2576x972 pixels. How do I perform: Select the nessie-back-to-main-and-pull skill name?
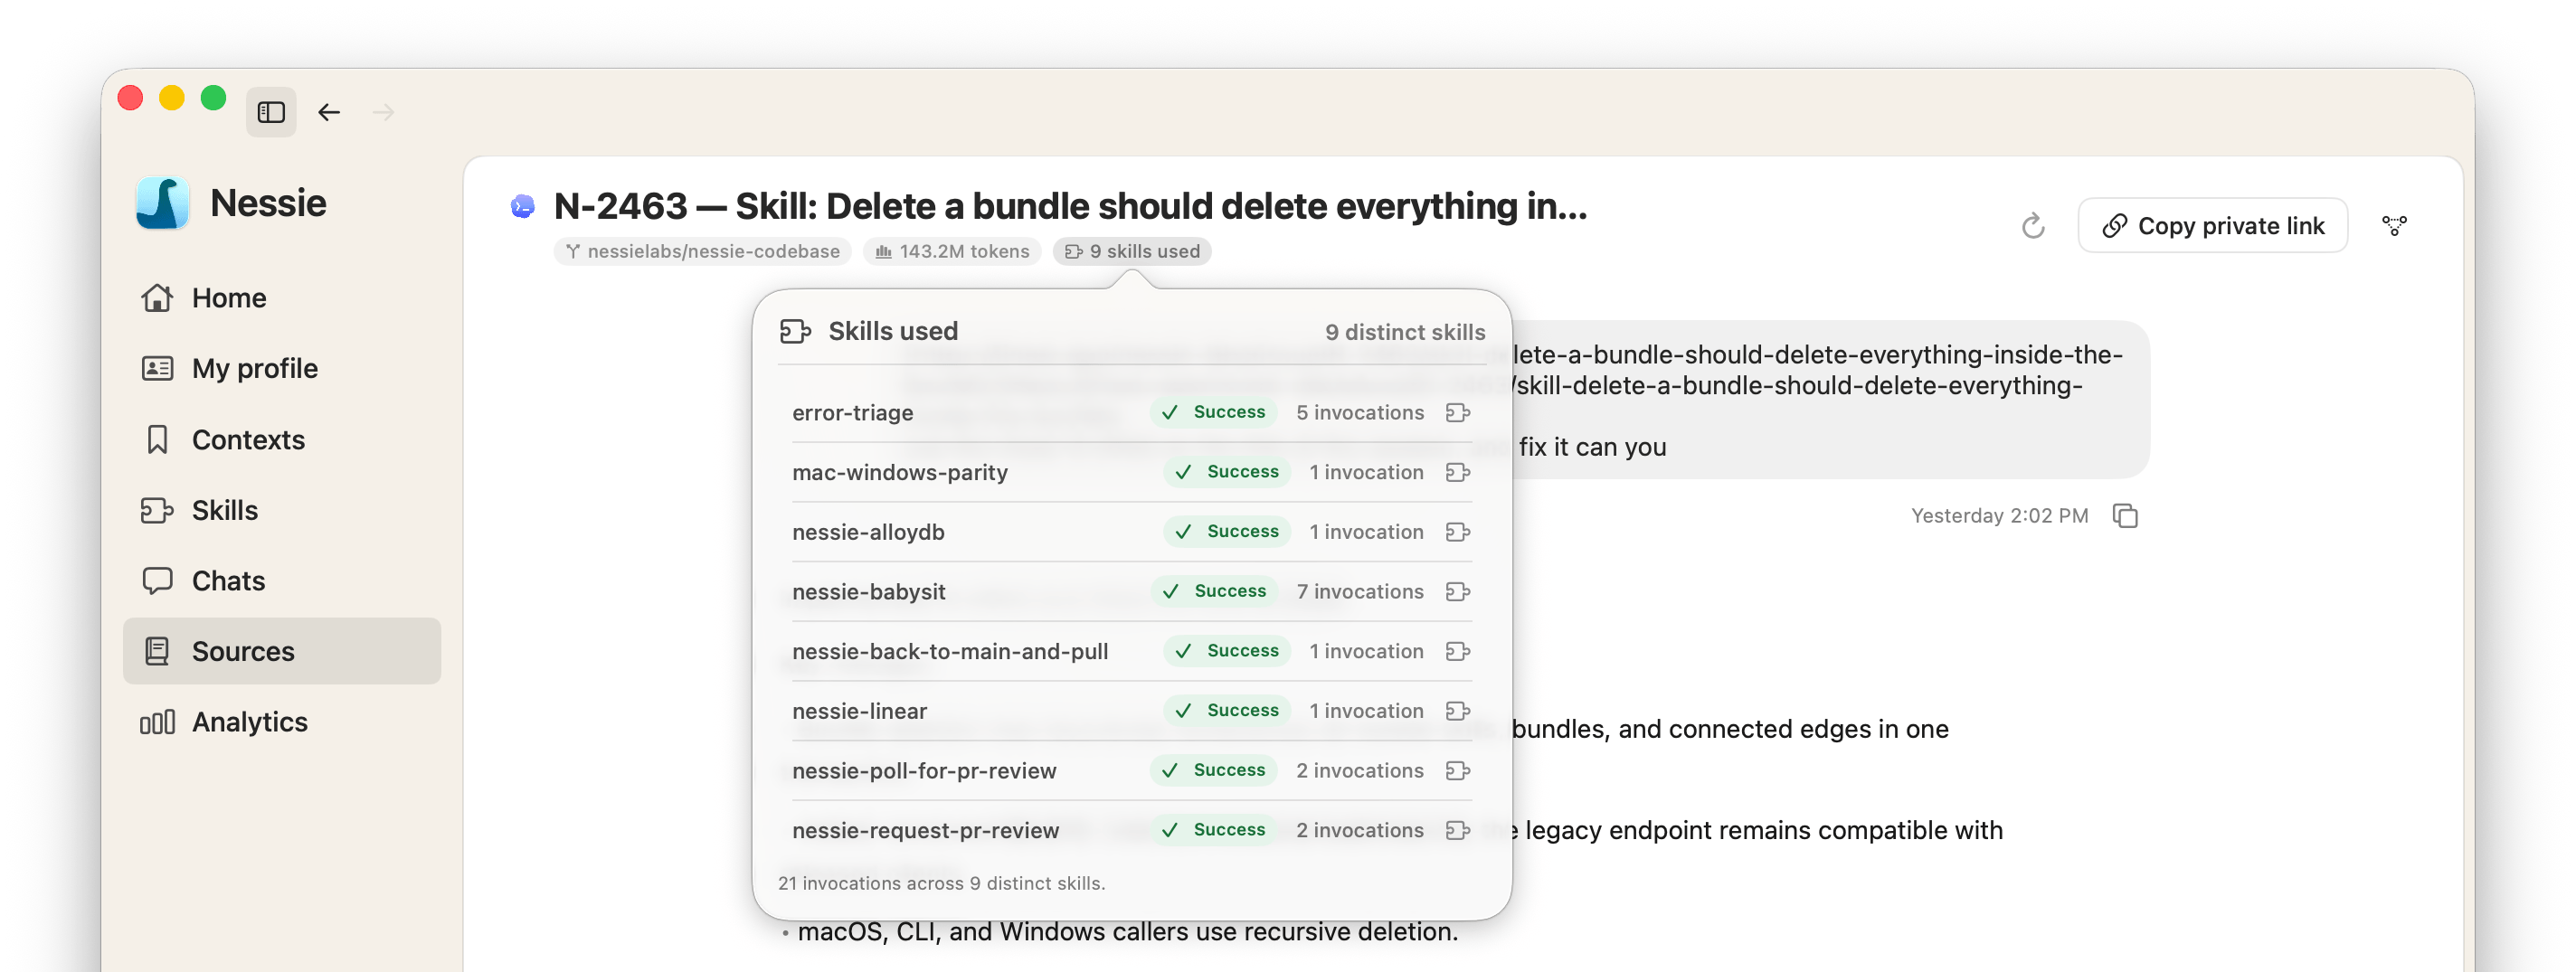[950, 651]
